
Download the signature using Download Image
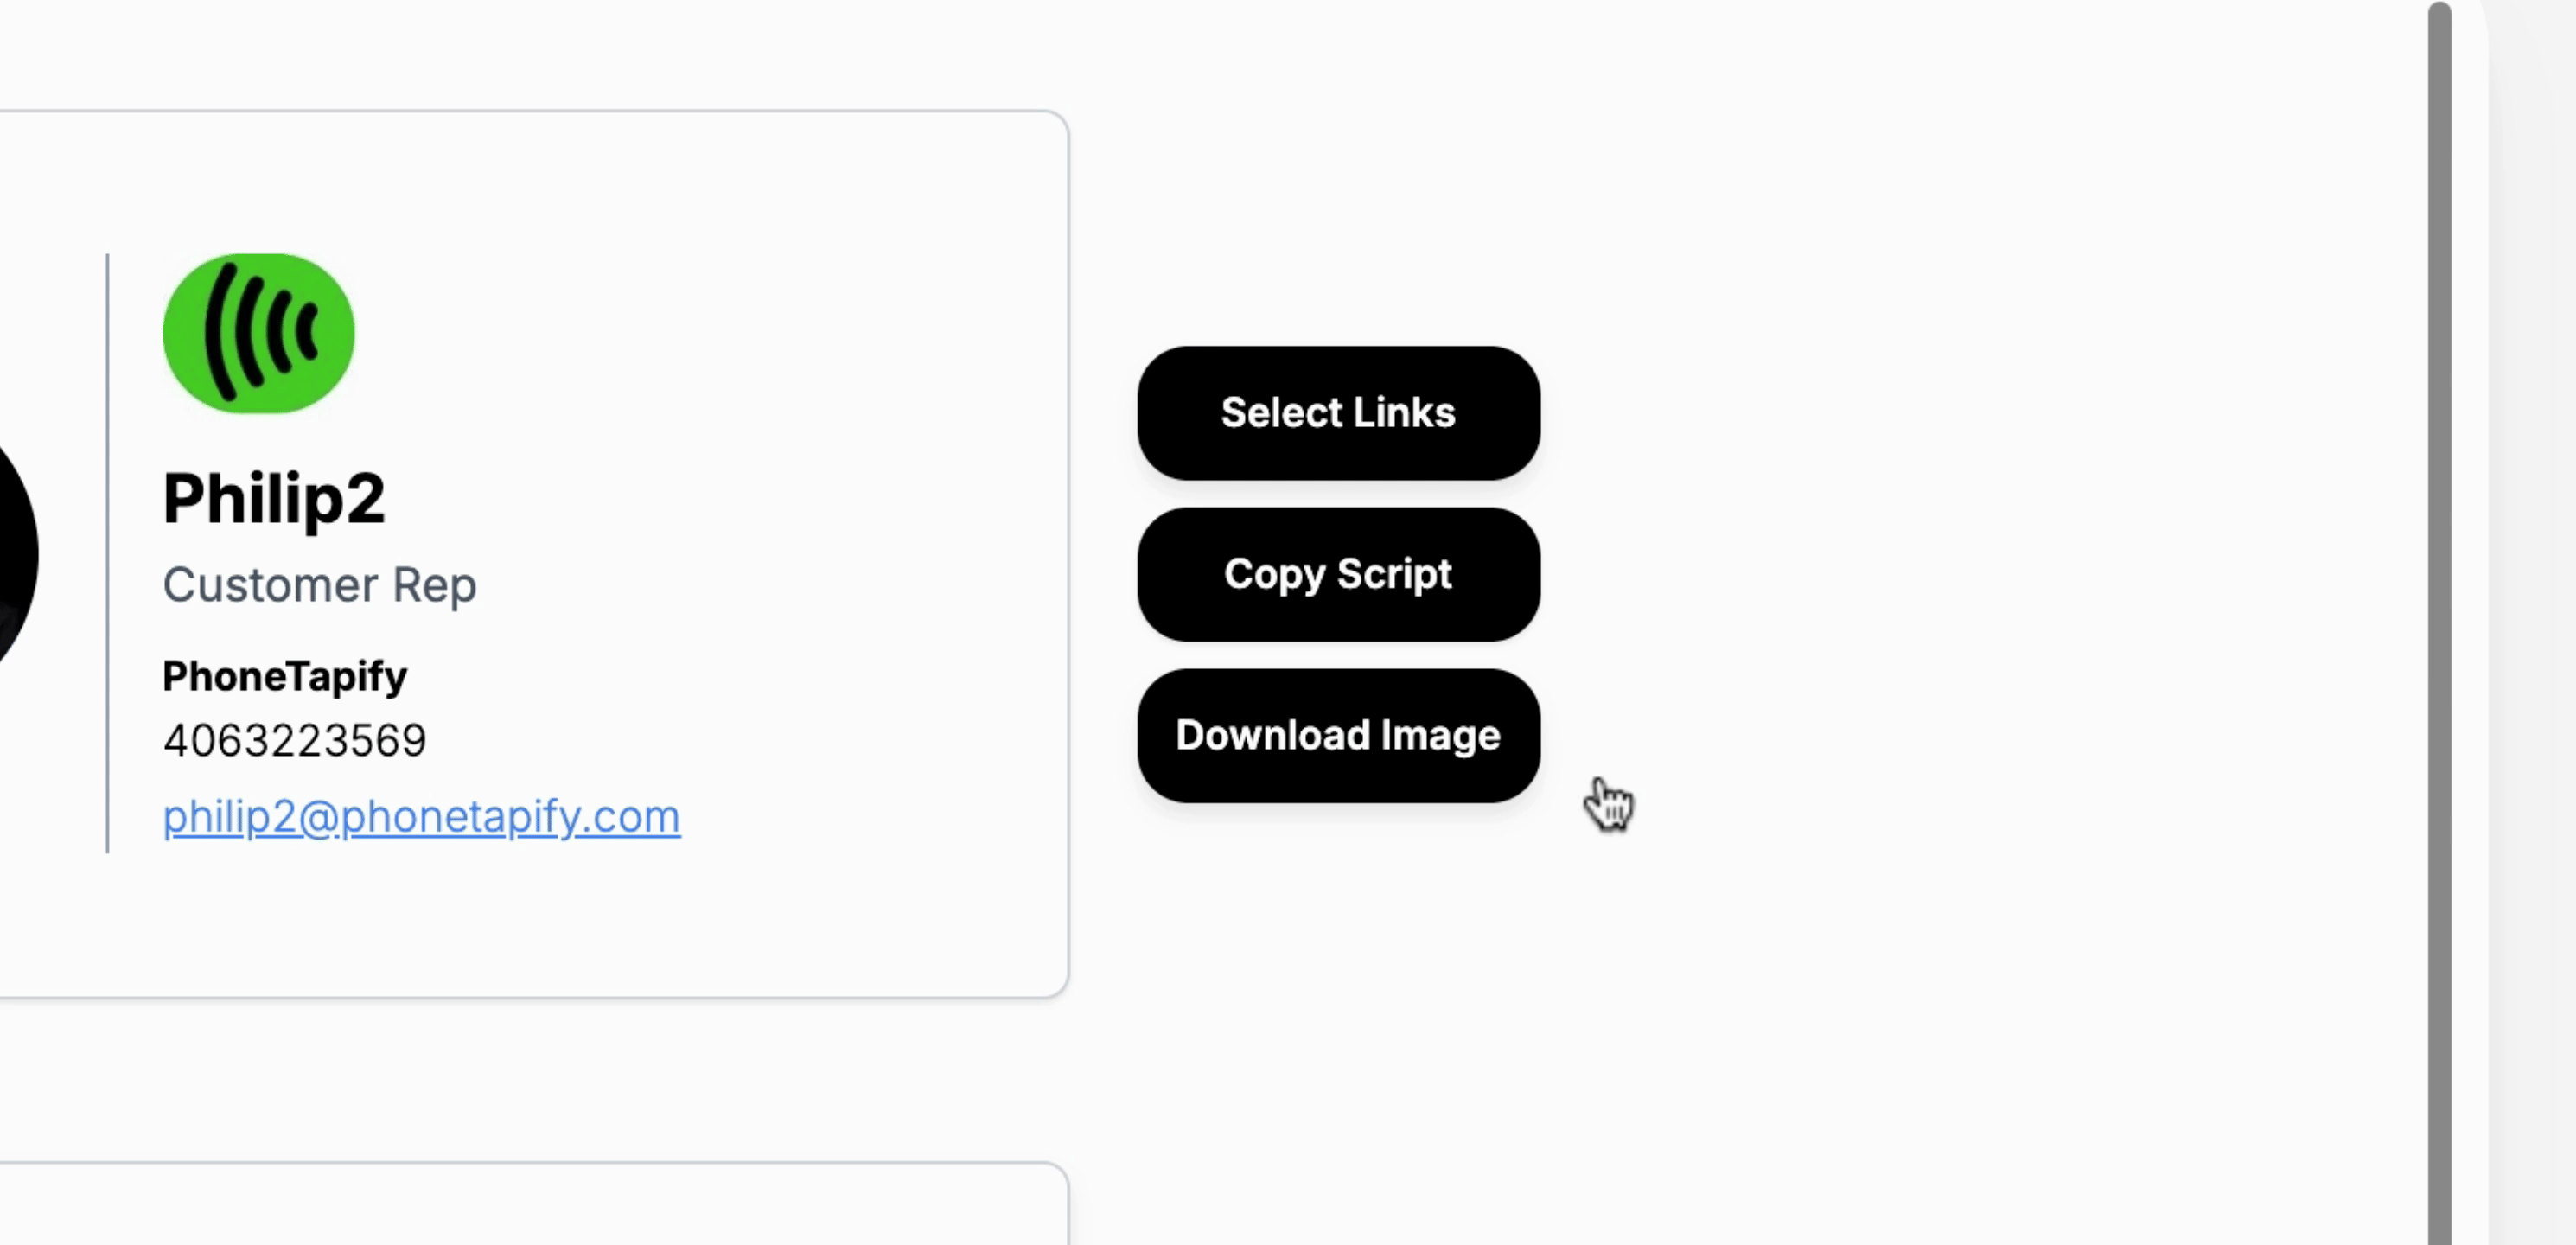1338,735
